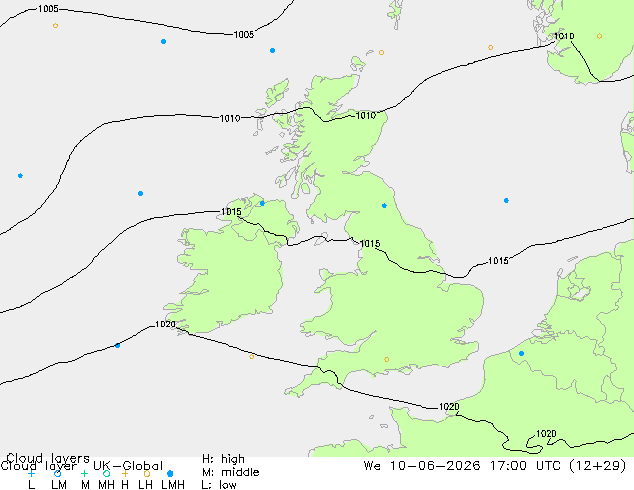Click the 'LH' legend label
This screenshot has width=634, height=490.
[x=145, y=485]
